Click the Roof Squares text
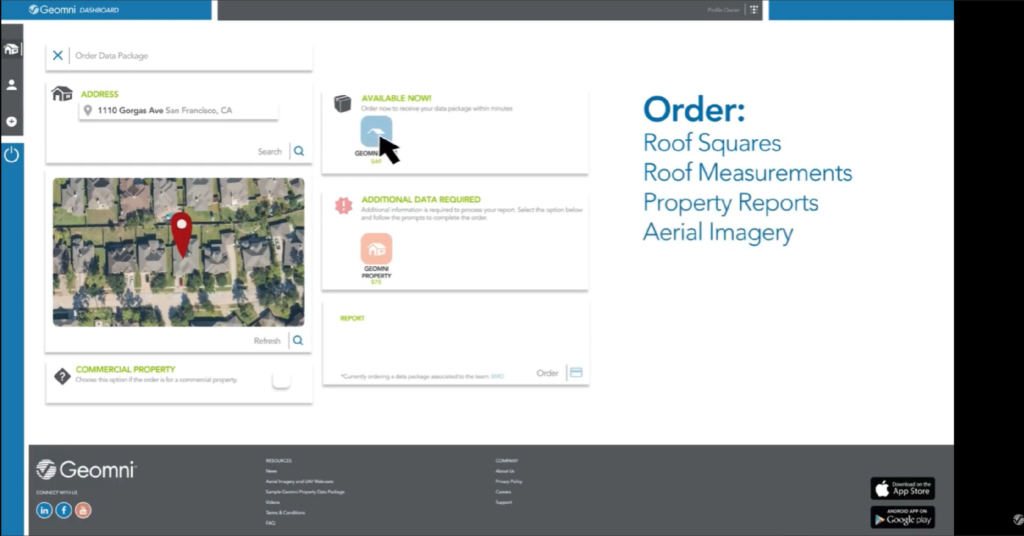This screenshot has width=1024, height=536. click(712, 143)
